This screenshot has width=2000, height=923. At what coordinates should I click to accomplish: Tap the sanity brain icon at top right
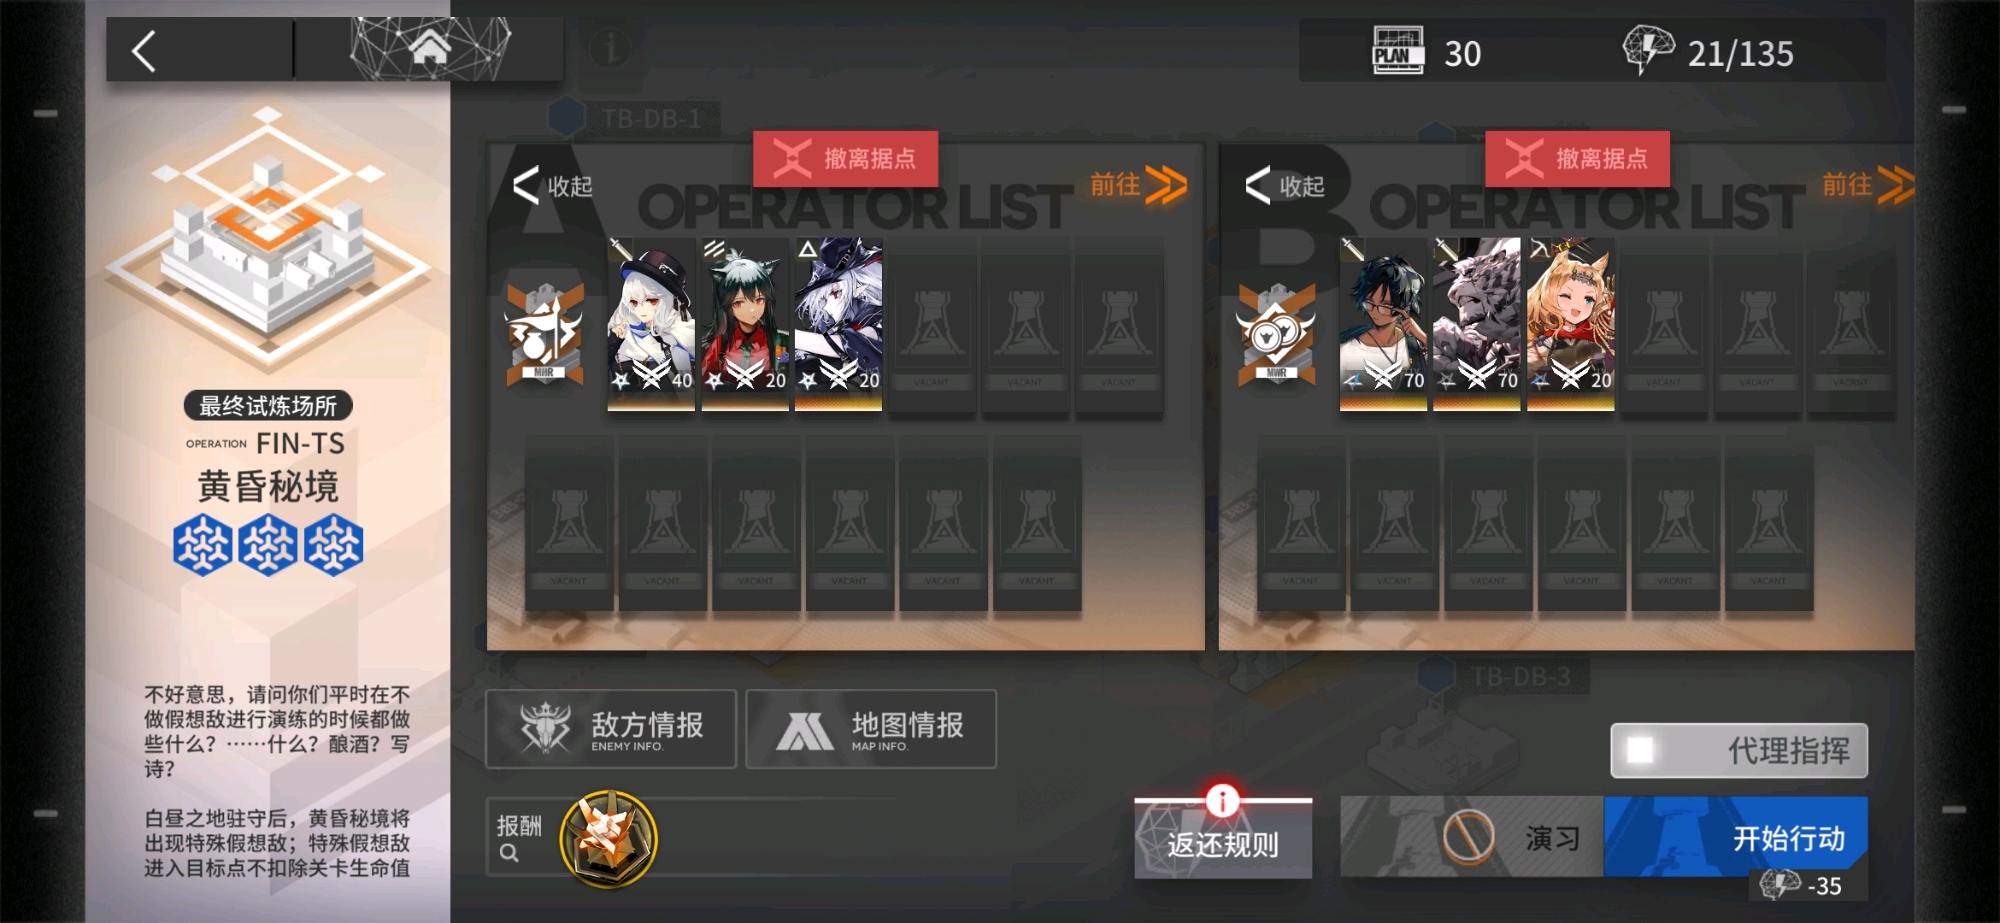click(1649, 50)
